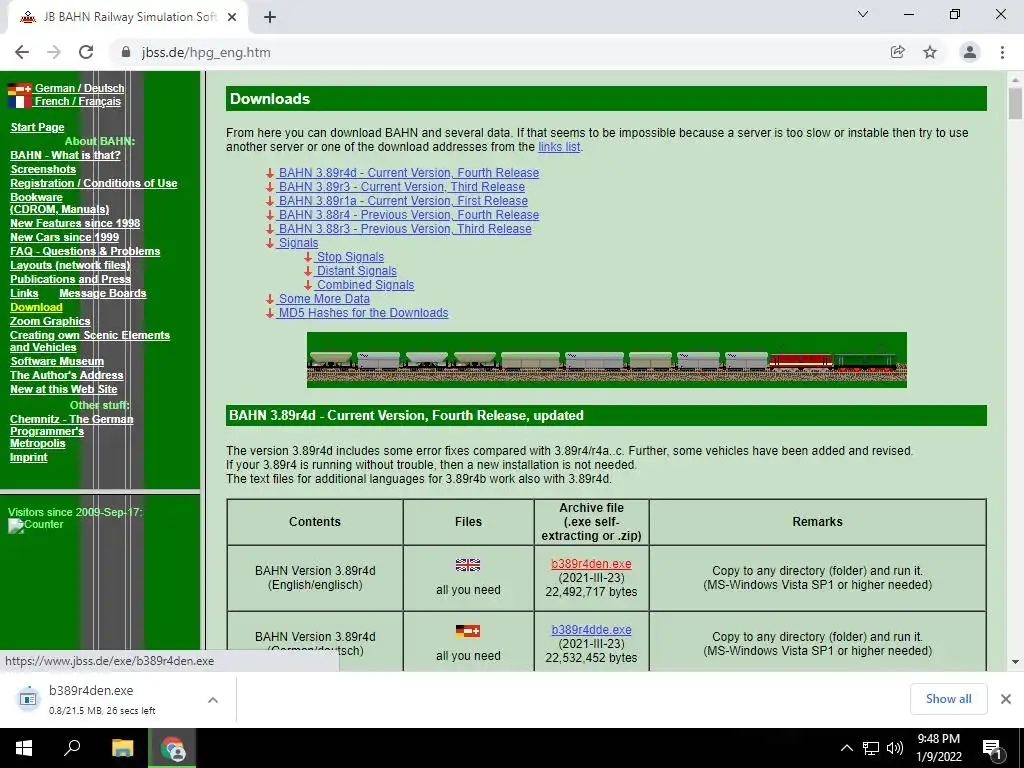Open a new browser tab
This screenshot has height=768, width=1024.
[270, 18]
